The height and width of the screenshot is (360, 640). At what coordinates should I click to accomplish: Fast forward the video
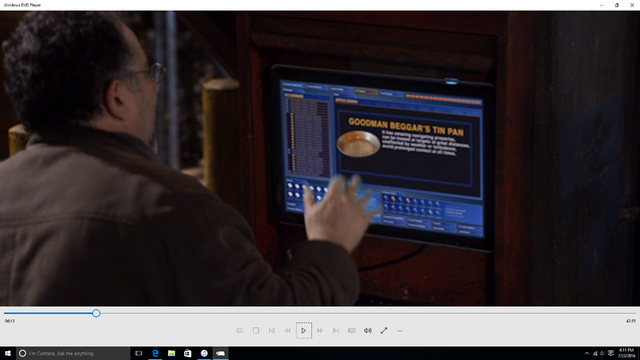tap(320, 331)
